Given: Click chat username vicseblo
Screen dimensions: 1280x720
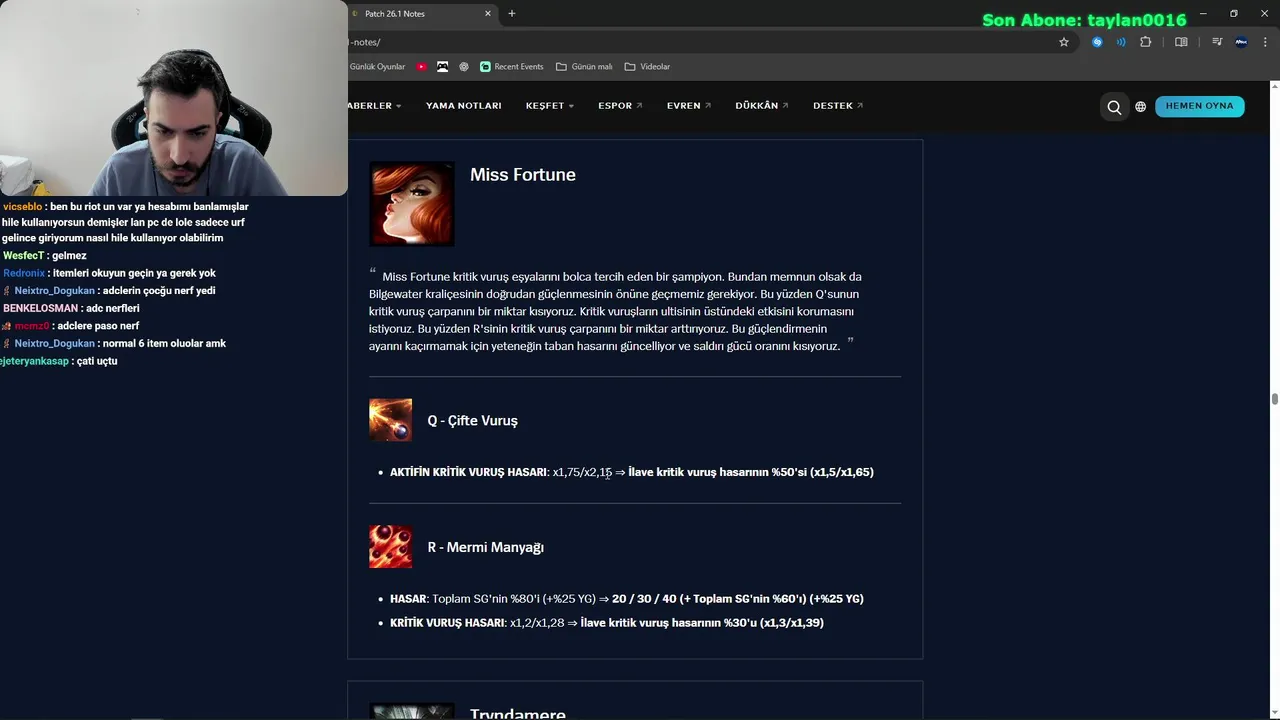Looking at the screenshot, I should coord(23,207).
